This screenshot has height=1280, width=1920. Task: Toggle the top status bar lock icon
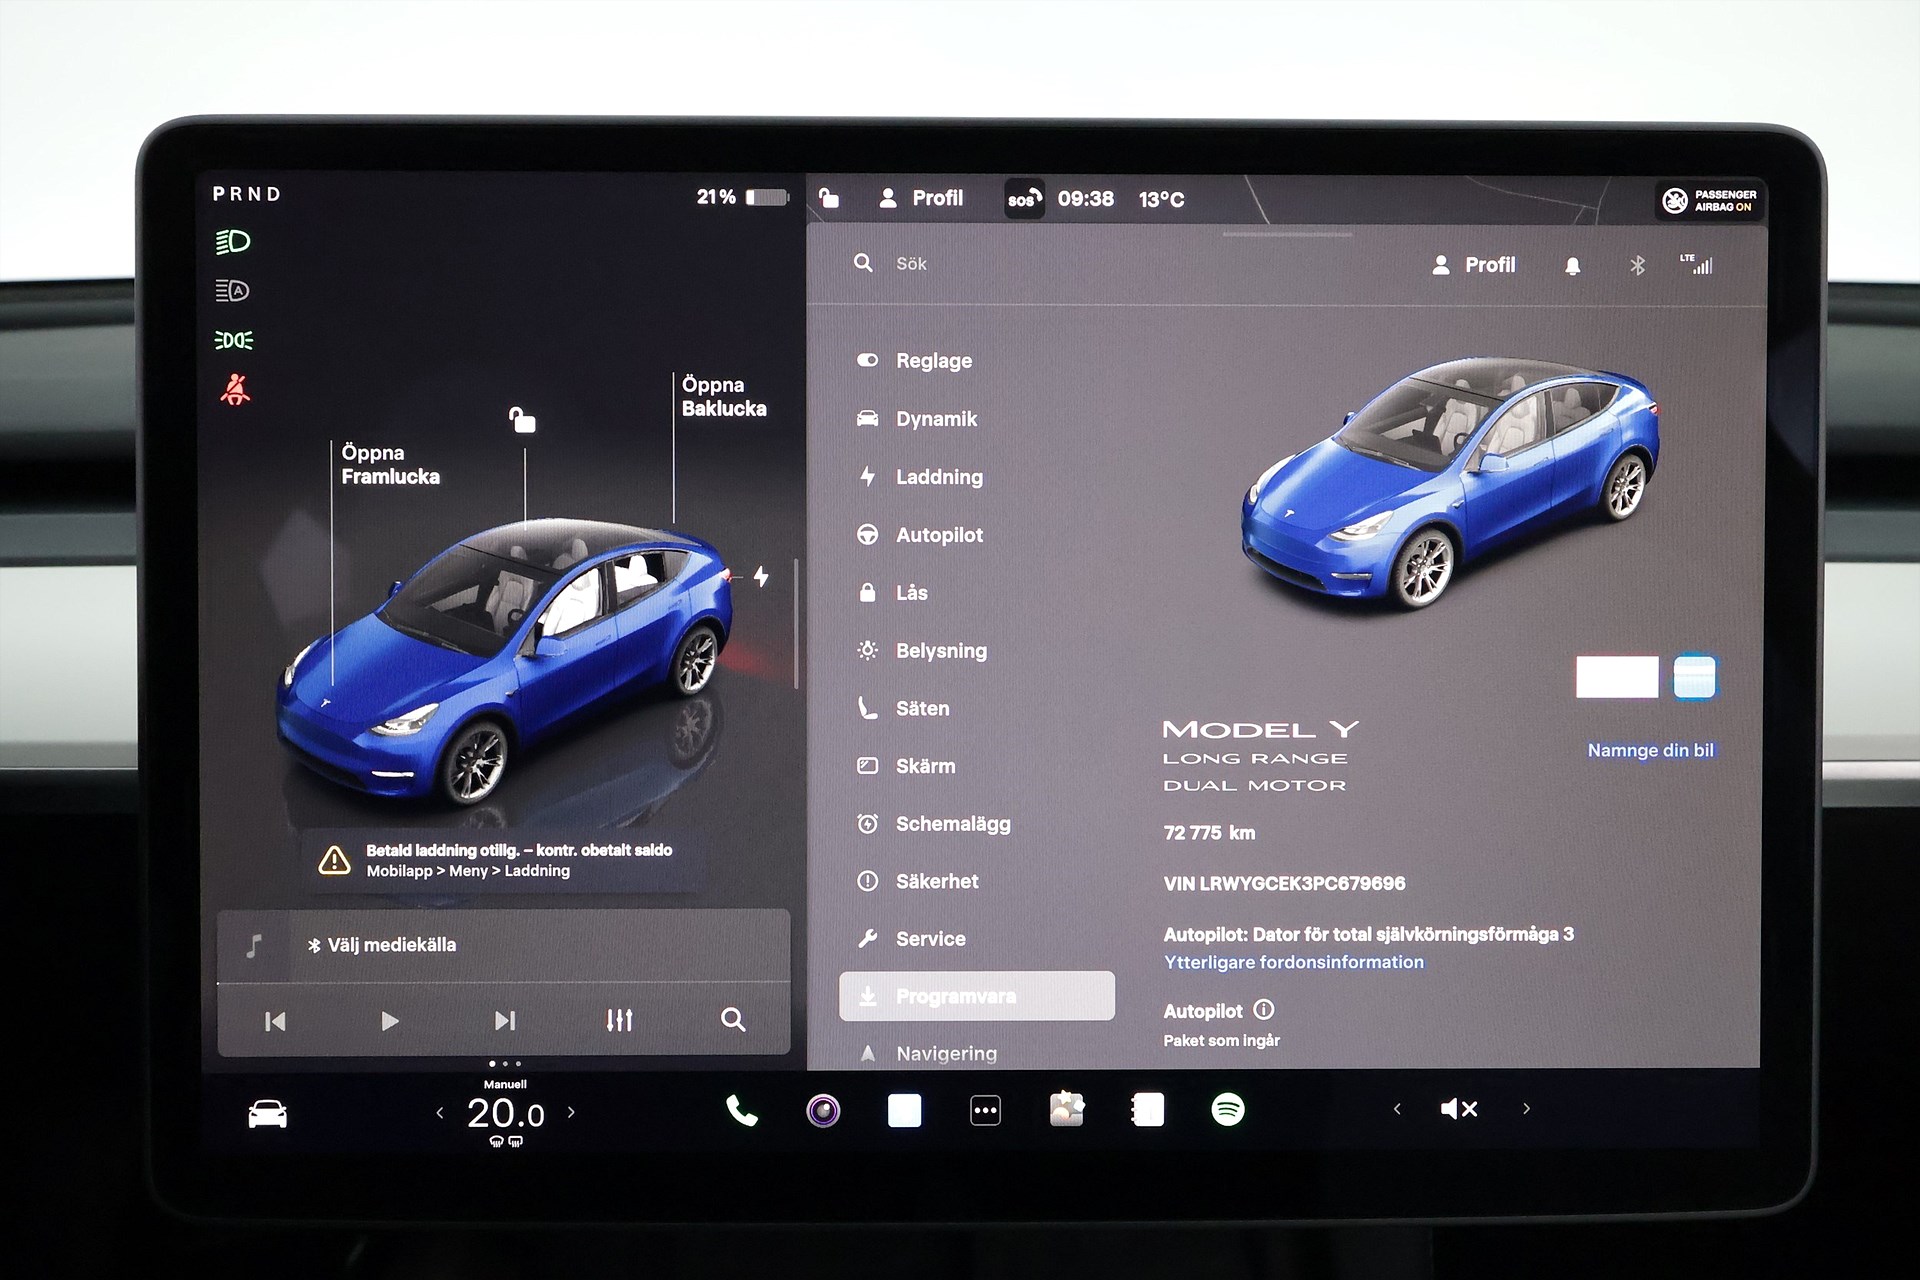coord(829,198)
